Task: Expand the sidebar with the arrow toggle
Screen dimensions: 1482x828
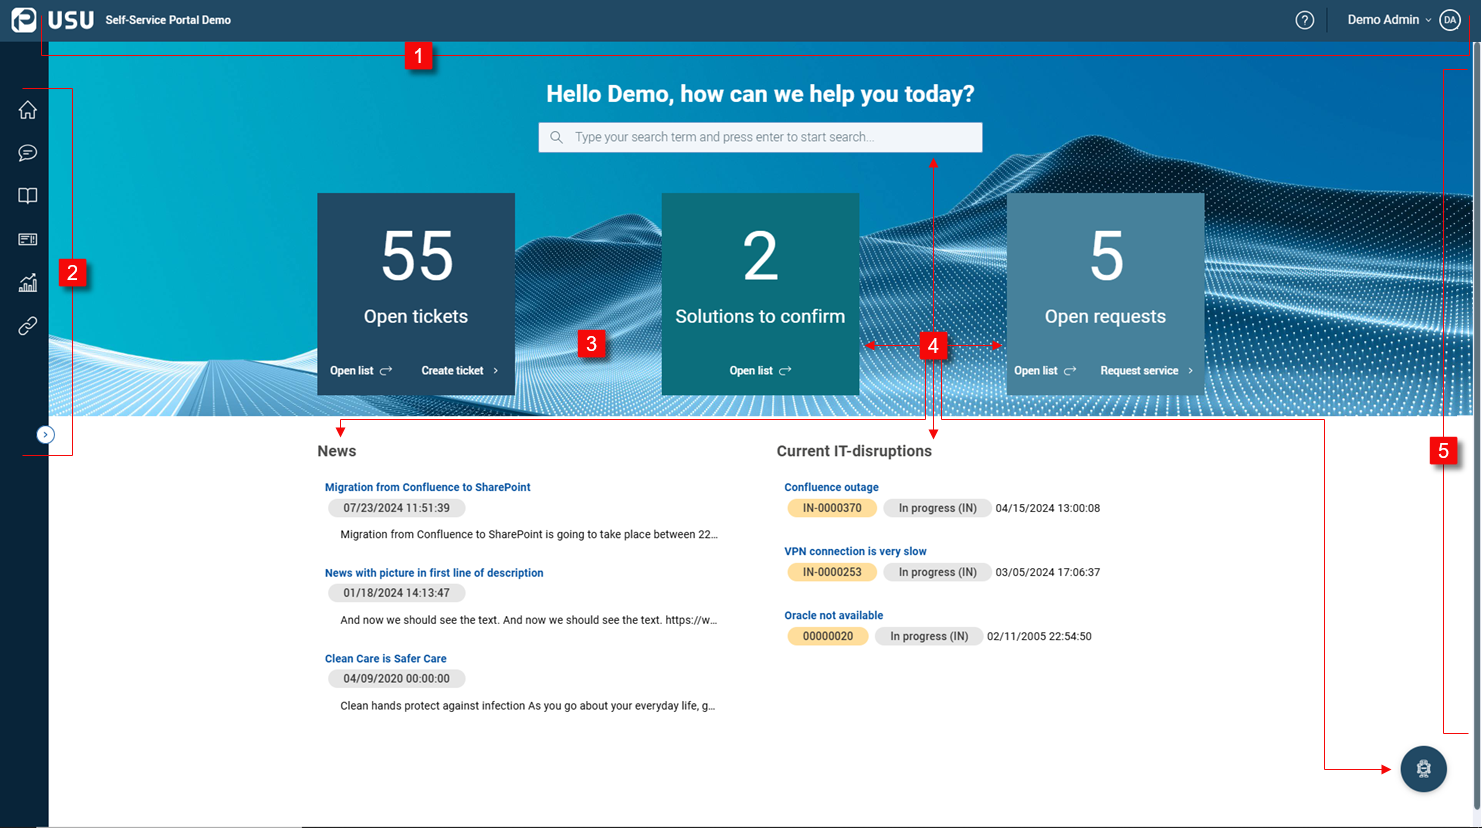Action: (x=45, y=435)
